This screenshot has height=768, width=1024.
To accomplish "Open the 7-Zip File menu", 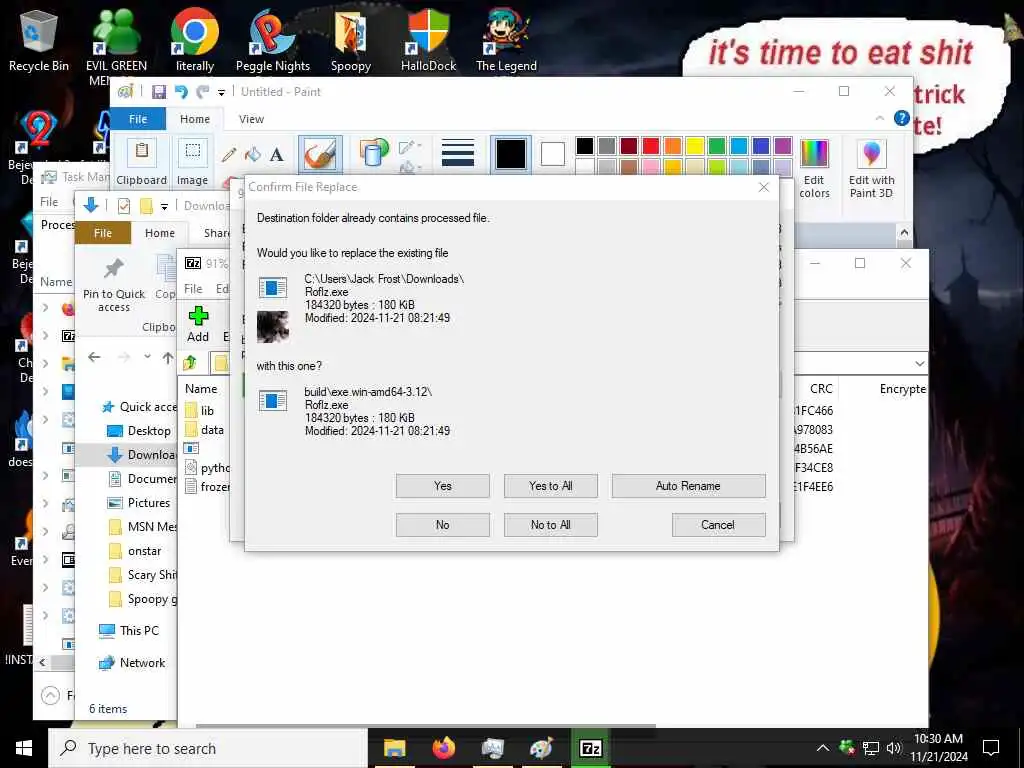I will [x=193, y=289].
